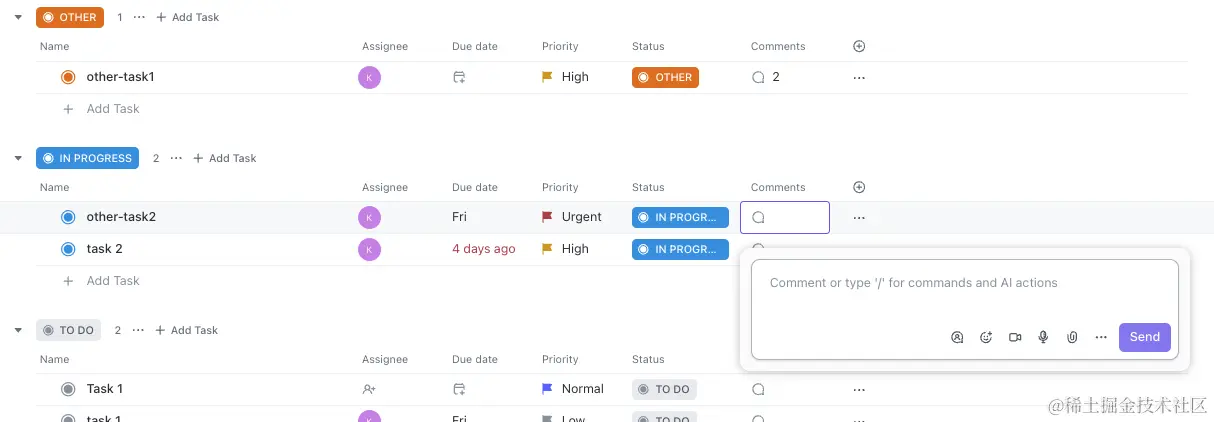Viewport: 1214px width, 422px height.
Task: Open more options for other-task2 row
Action: click(859, 217)
